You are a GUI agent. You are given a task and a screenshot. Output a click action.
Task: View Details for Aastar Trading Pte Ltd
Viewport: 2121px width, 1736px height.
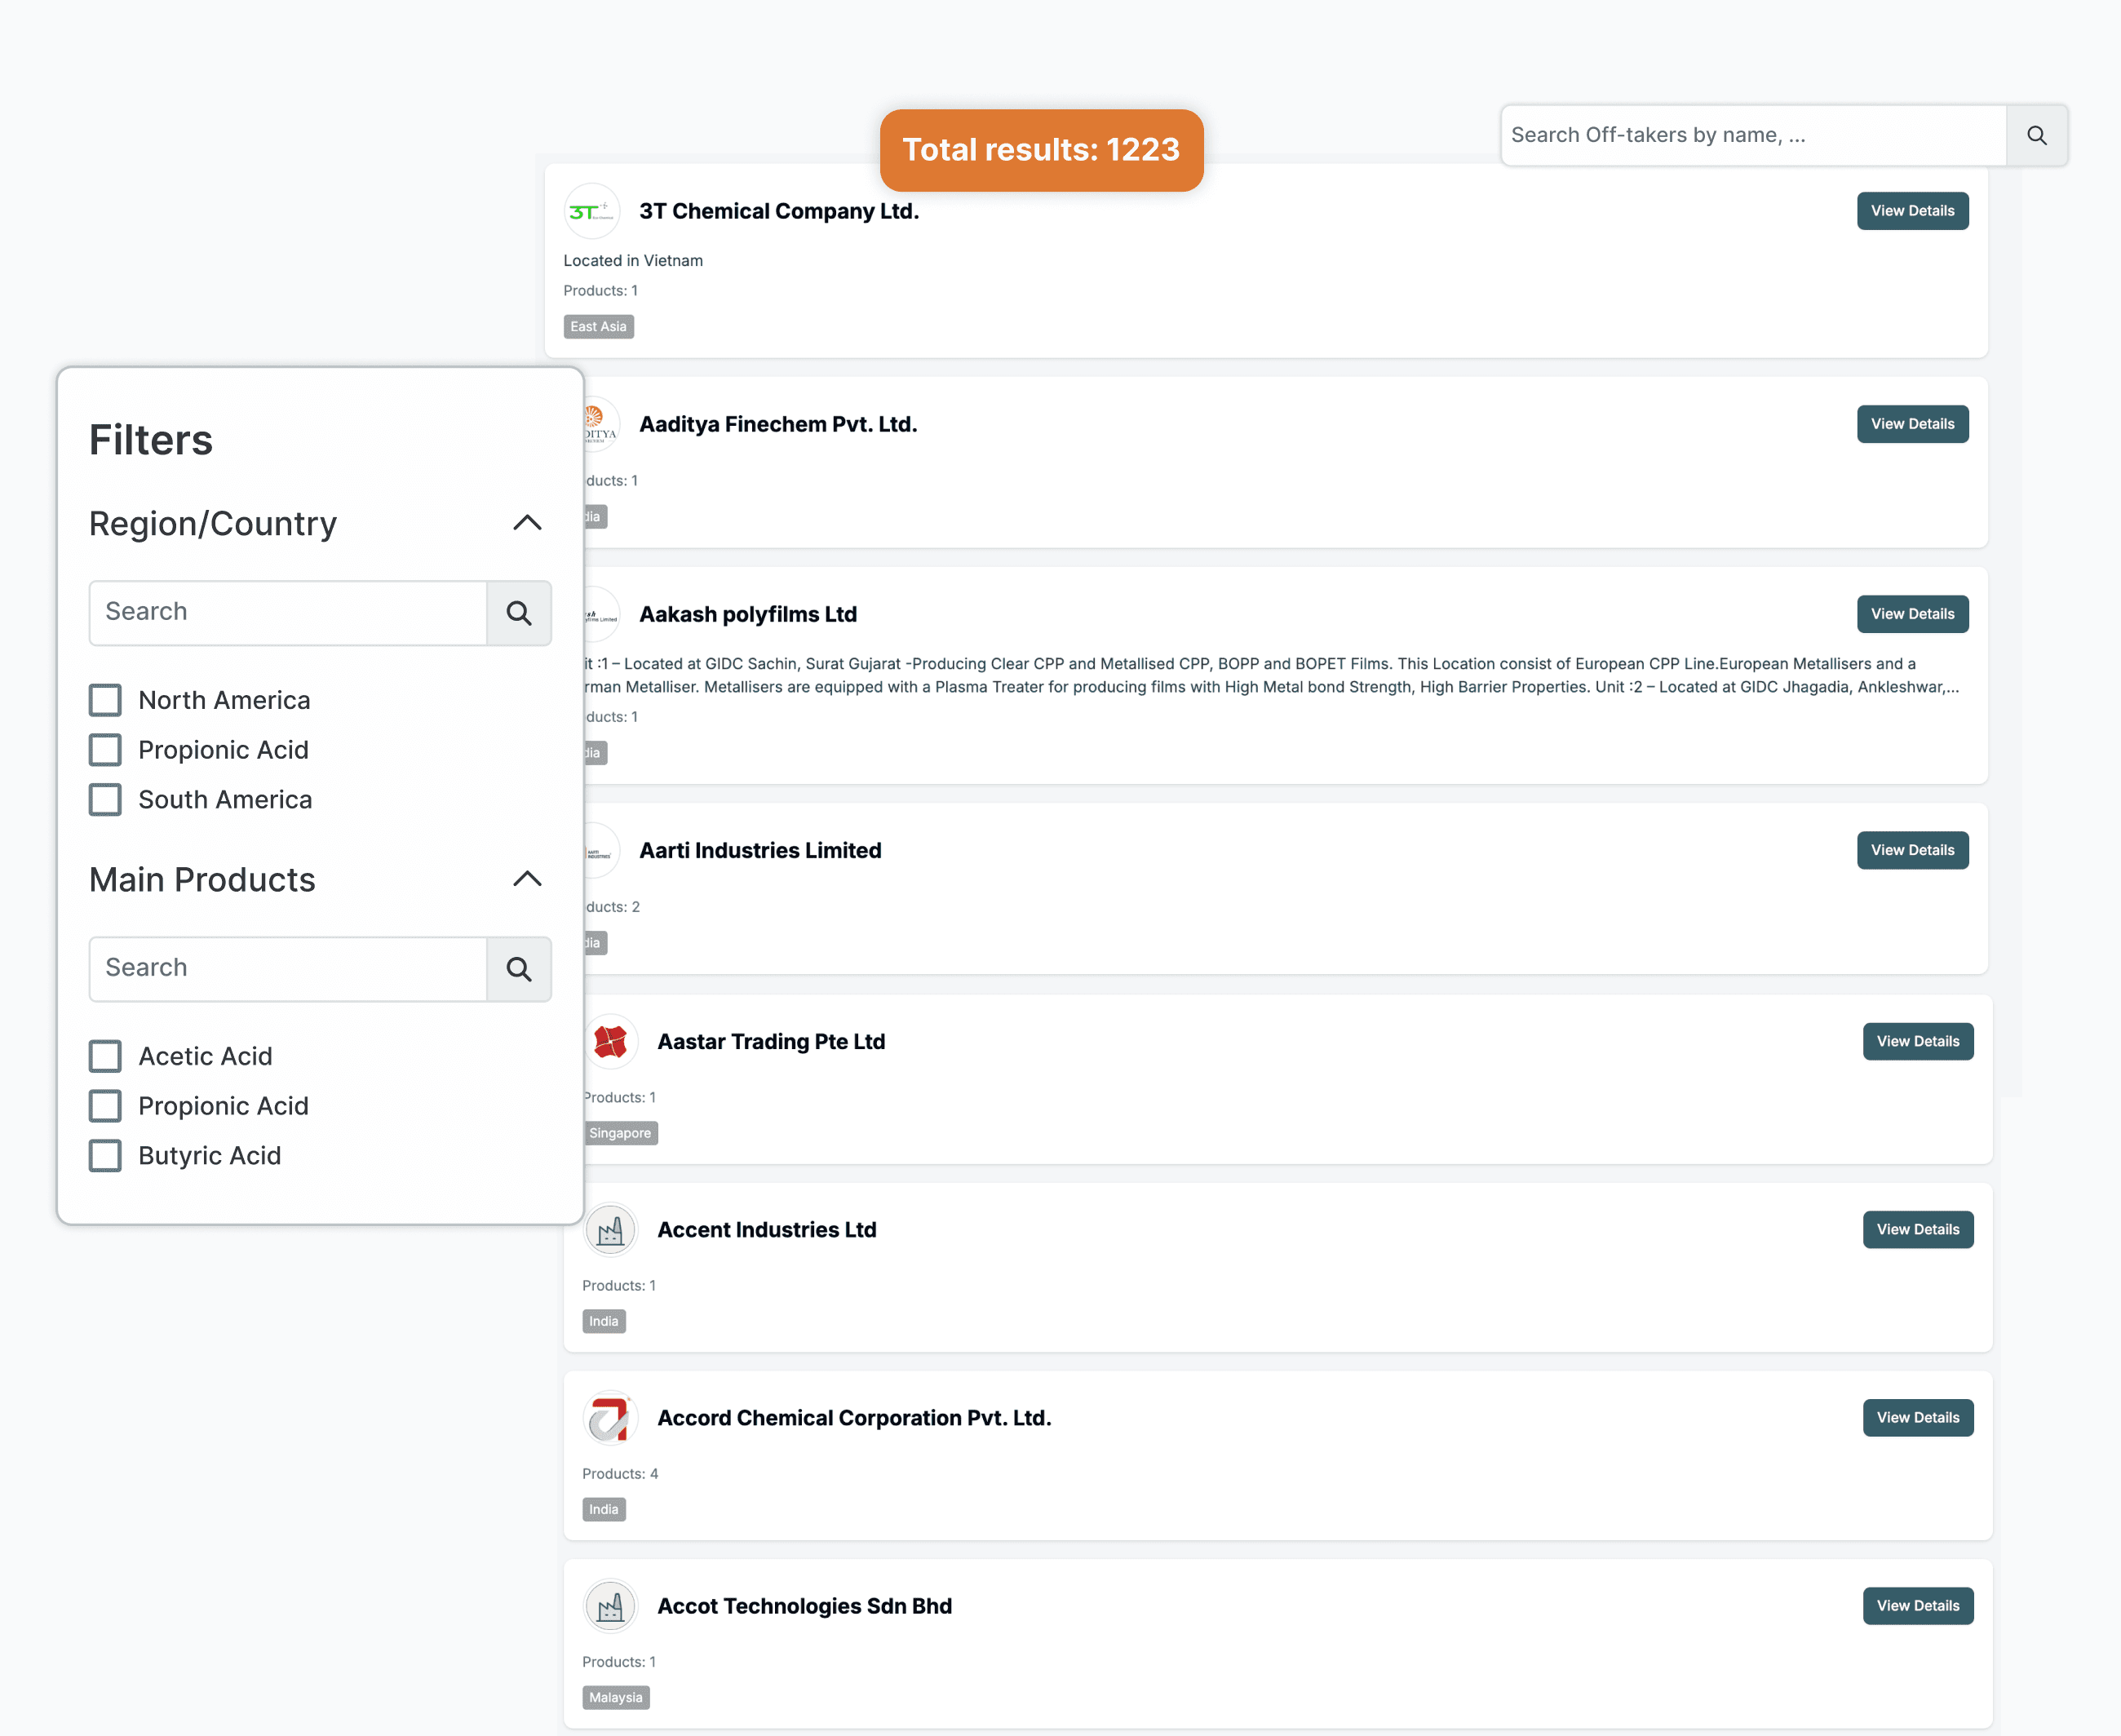click(x=1917, y=1042)
